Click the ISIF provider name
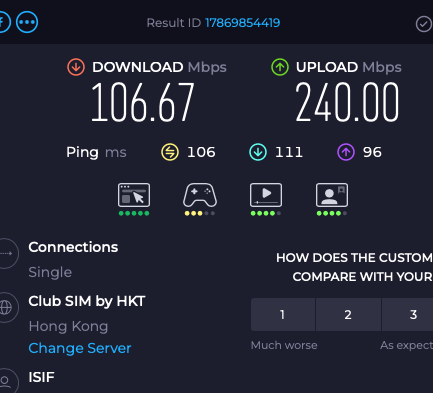Viewport: 433px width, 393px height. coord(41,377)
